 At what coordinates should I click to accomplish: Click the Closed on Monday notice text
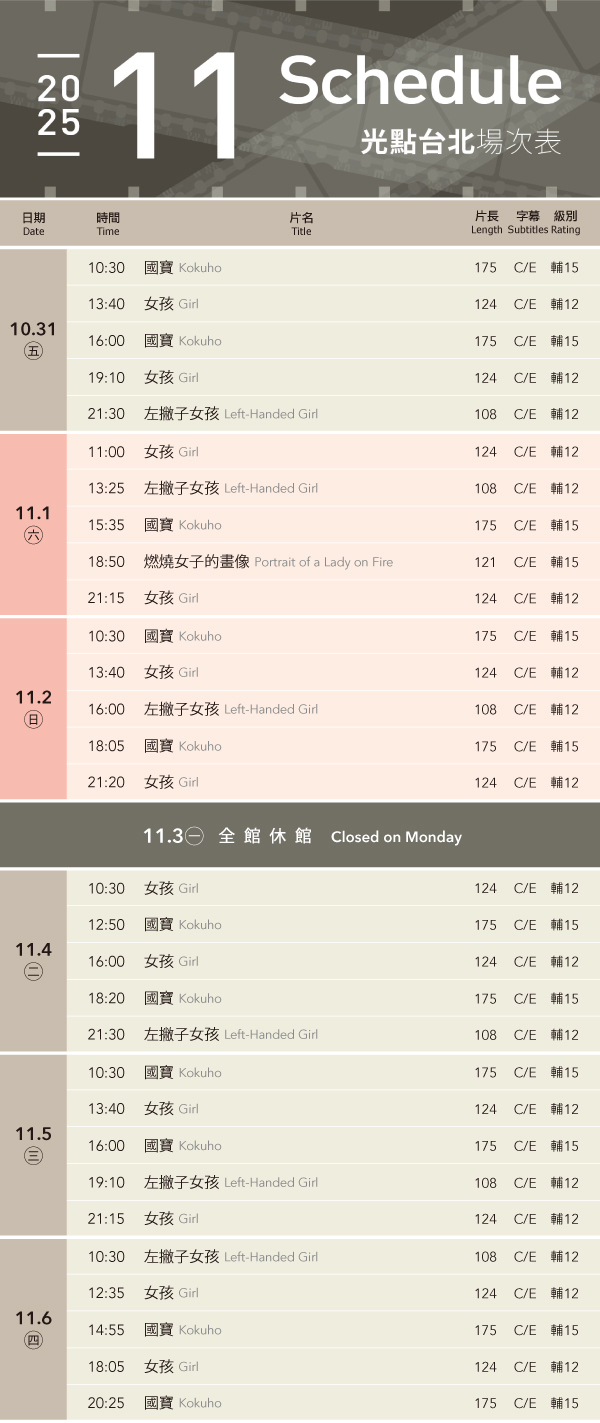(396, 837)
